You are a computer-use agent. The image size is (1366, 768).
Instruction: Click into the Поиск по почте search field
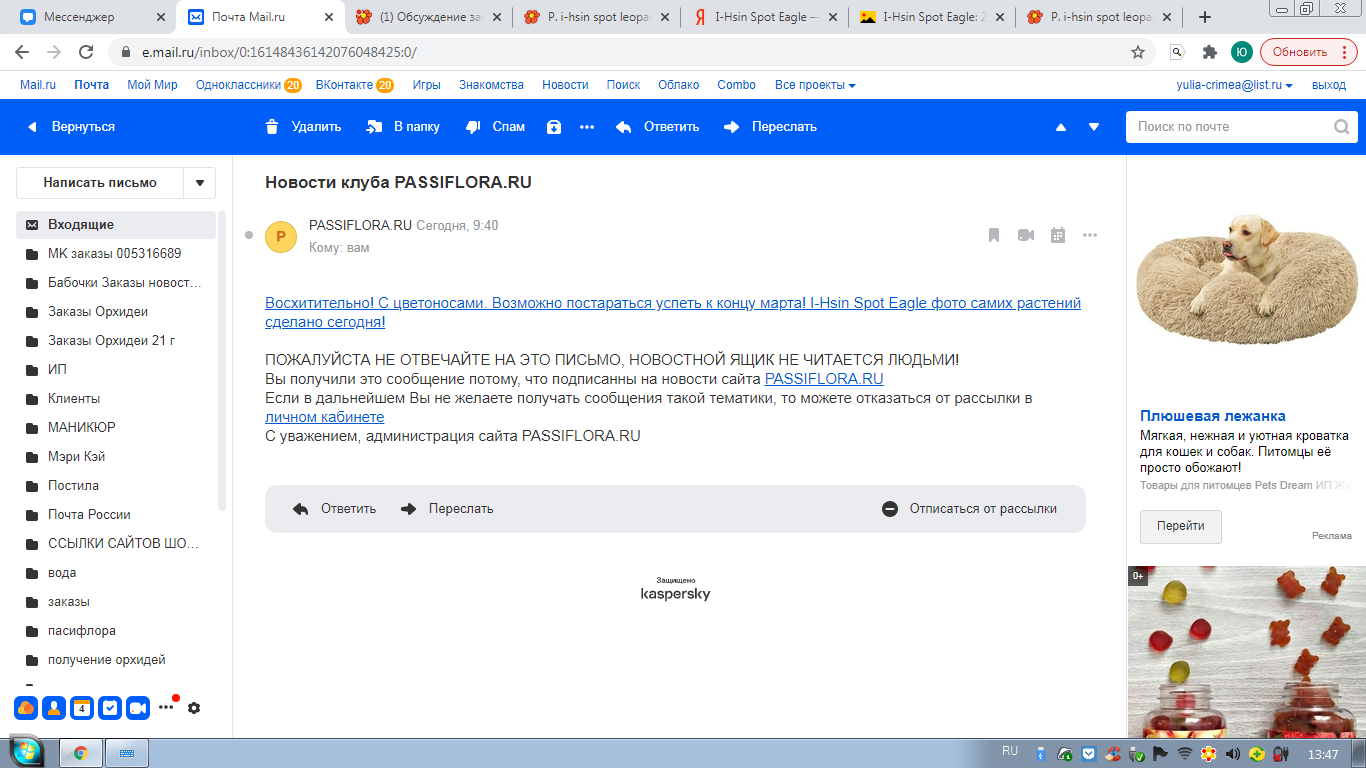[1230, 127]
